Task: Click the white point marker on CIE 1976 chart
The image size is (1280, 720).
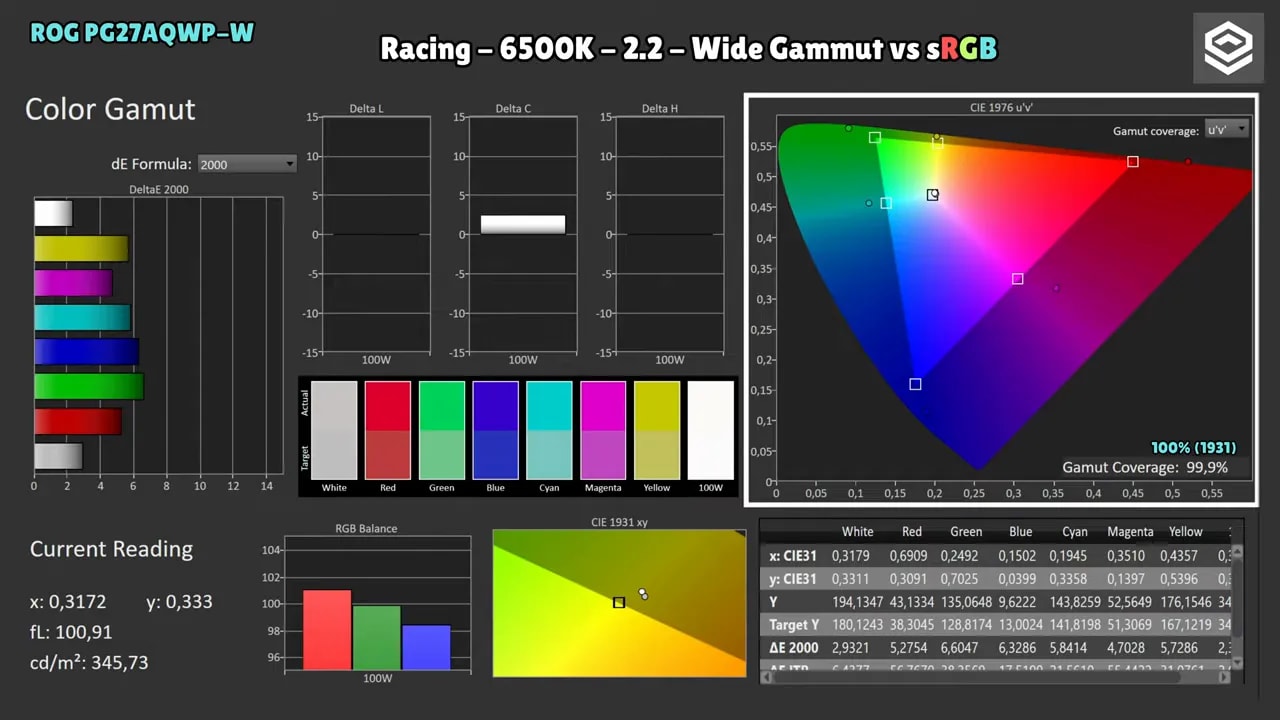Action: pyautogui.click(x=932, y=195)
